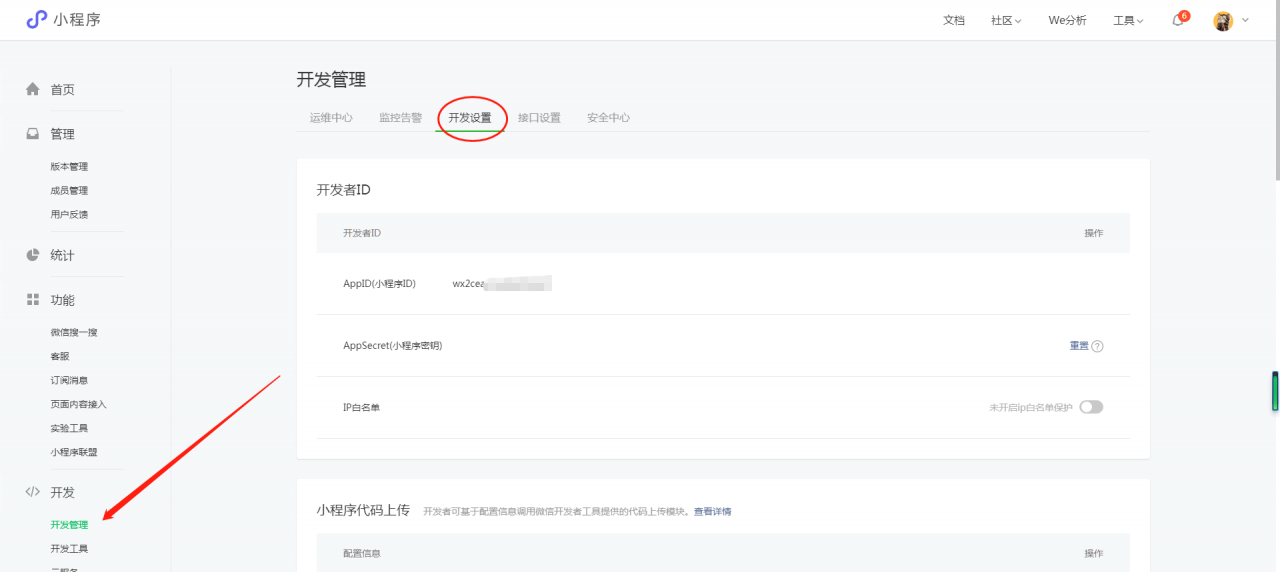Click help question mark beside 重置
The height and width of the screenshot is (572, 1280).
(1097, 346)
